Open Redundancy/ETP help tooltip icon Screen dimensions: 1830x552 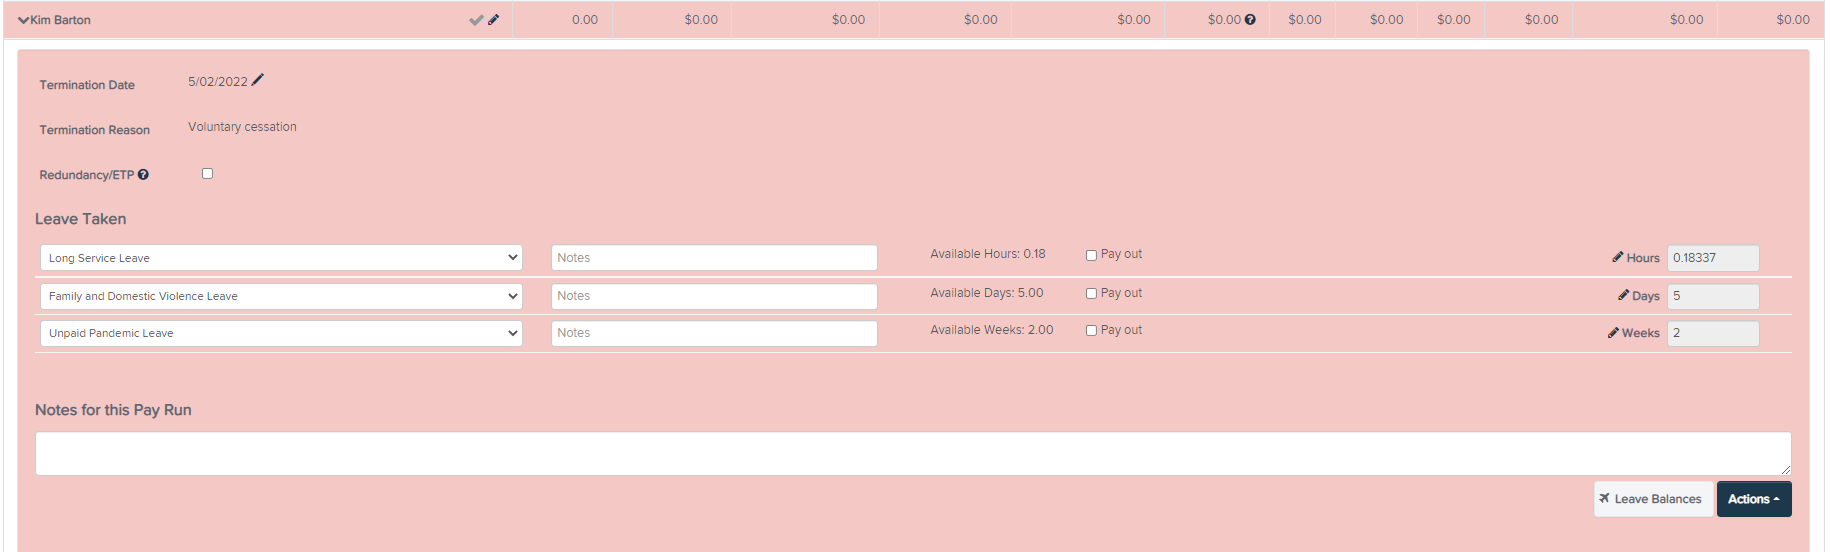(143, 174)
